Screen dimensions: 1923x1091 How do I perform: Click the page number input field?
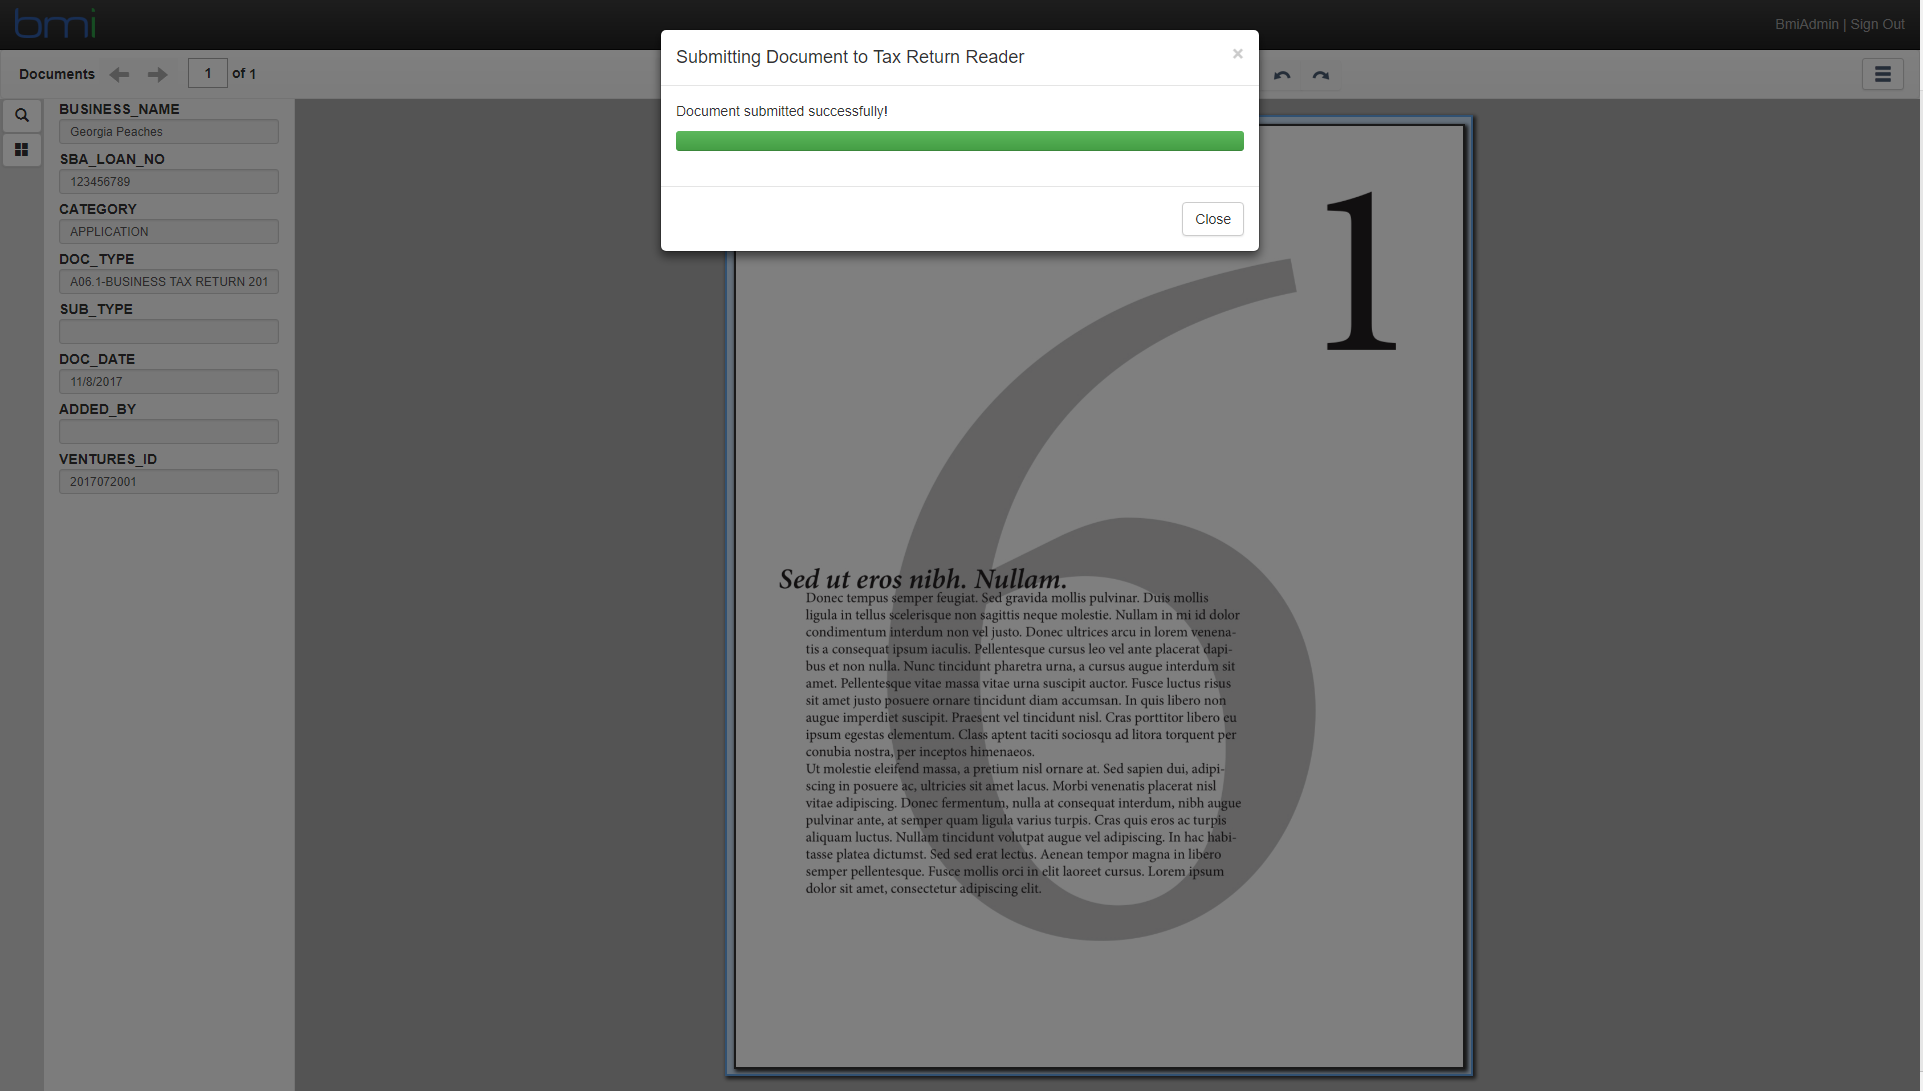(x=208, y=73)
